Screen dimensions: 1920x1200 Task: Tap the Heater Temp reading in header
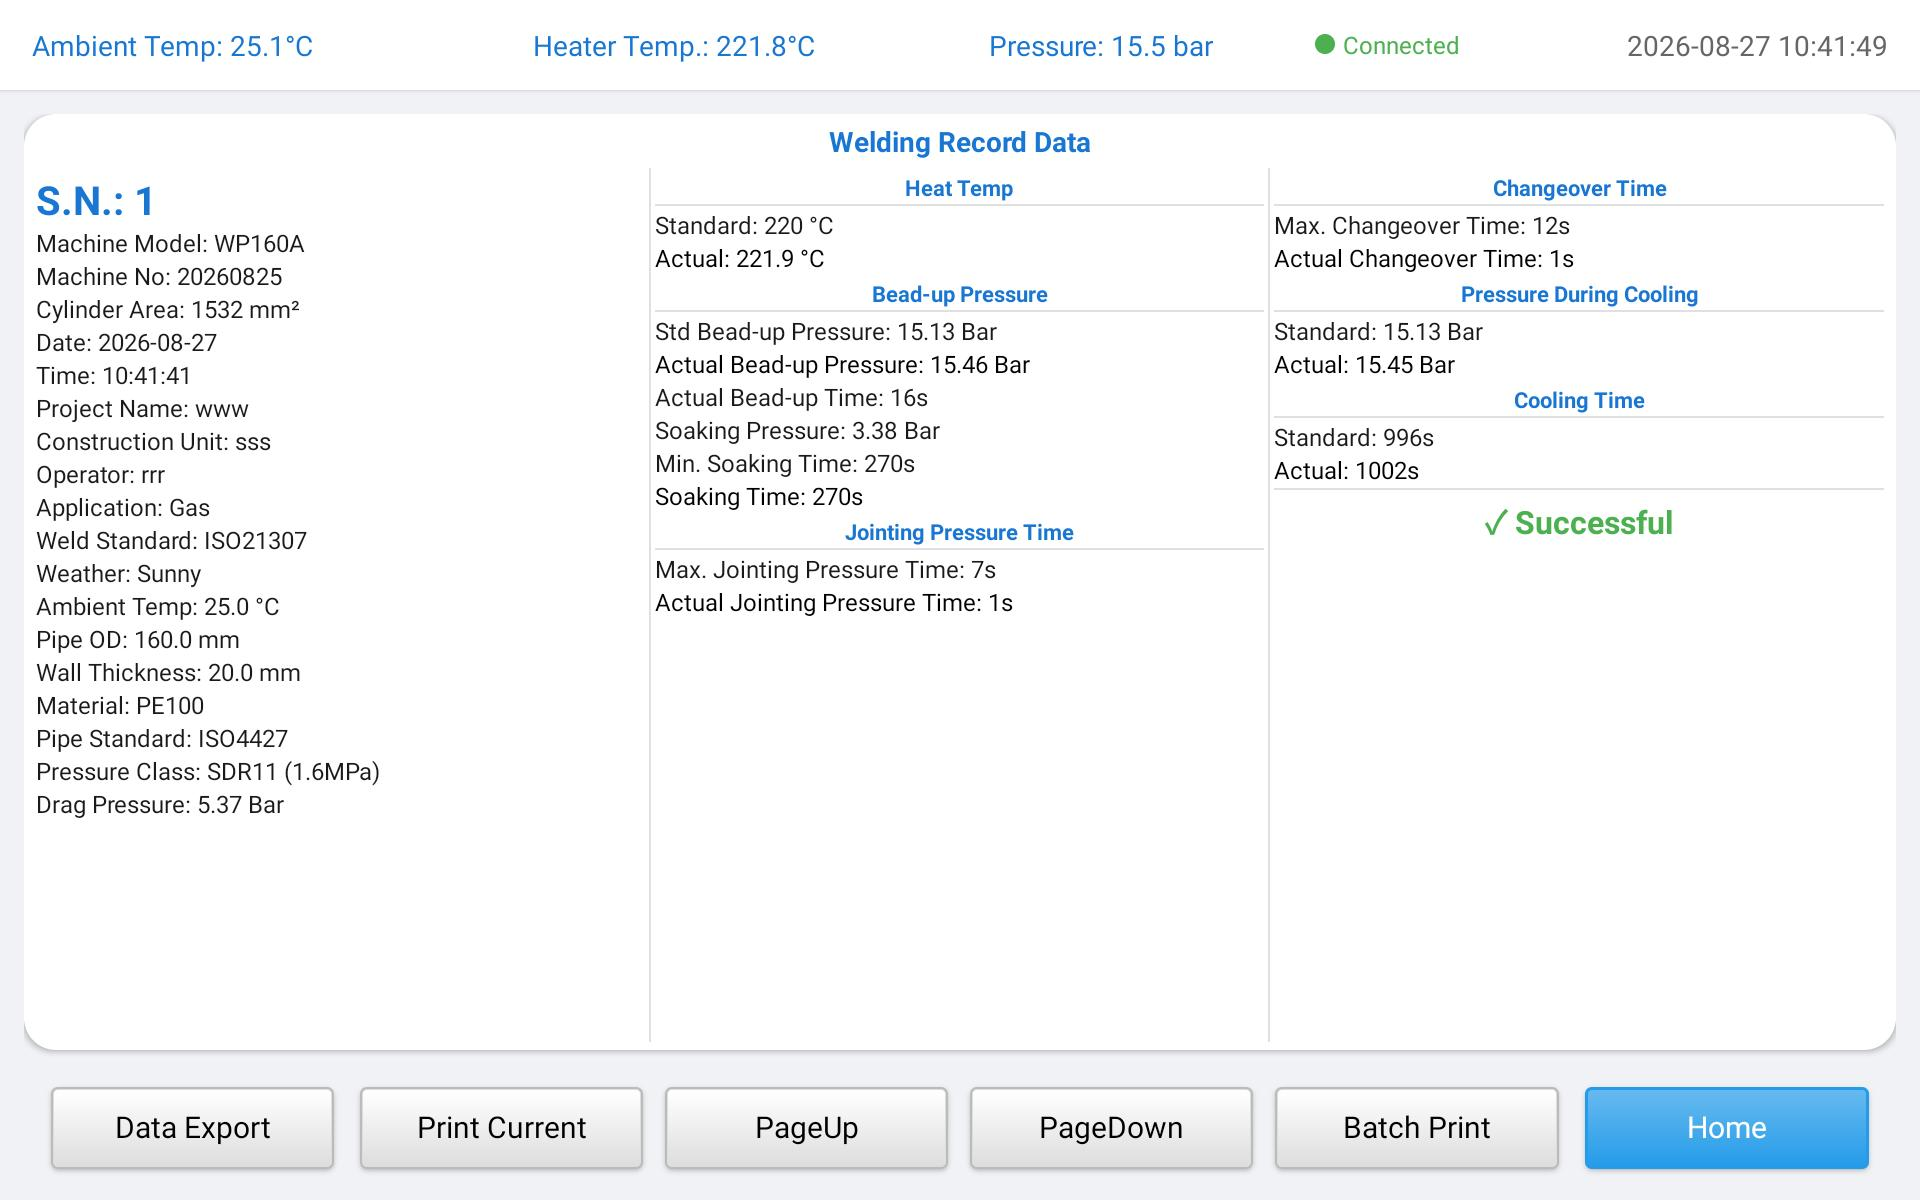(674, 47)
